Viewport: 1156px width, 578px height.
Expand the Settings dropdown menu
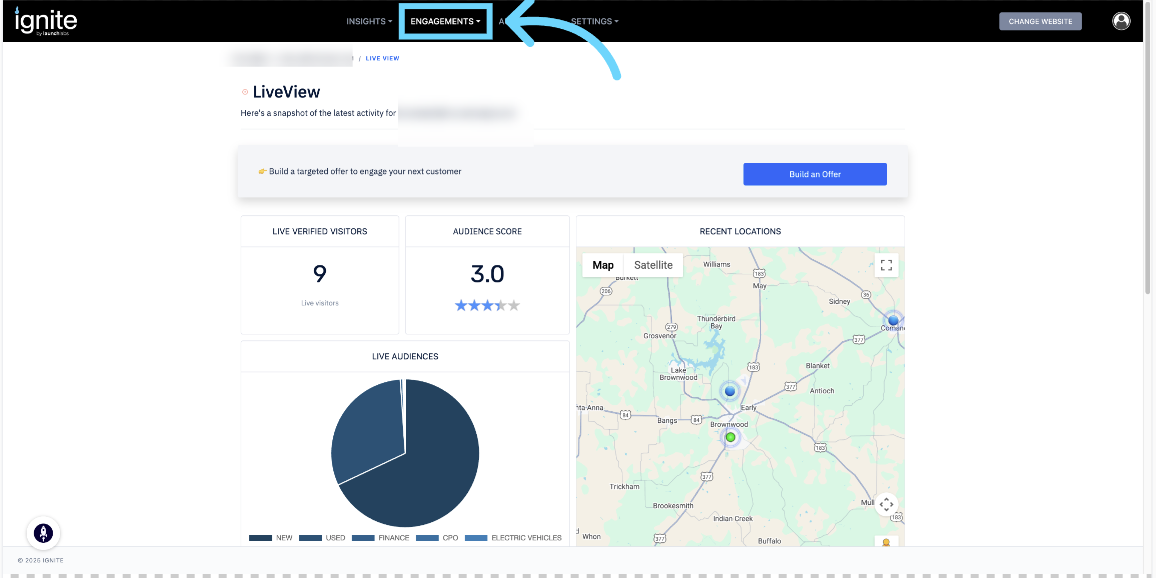(594, 21)
